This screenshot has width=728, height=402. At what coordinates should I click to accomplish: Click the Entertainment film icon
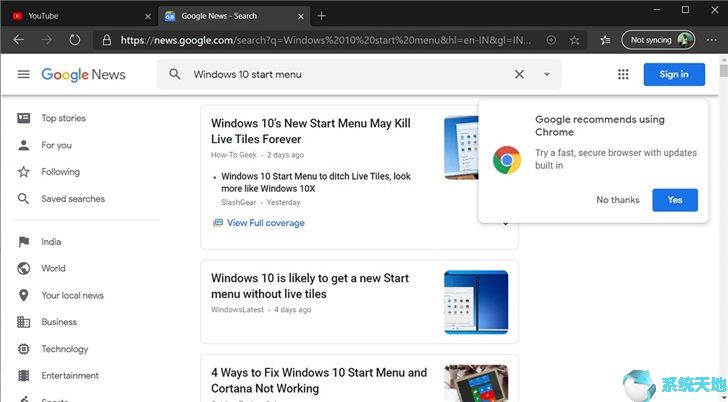click(24, 376)
